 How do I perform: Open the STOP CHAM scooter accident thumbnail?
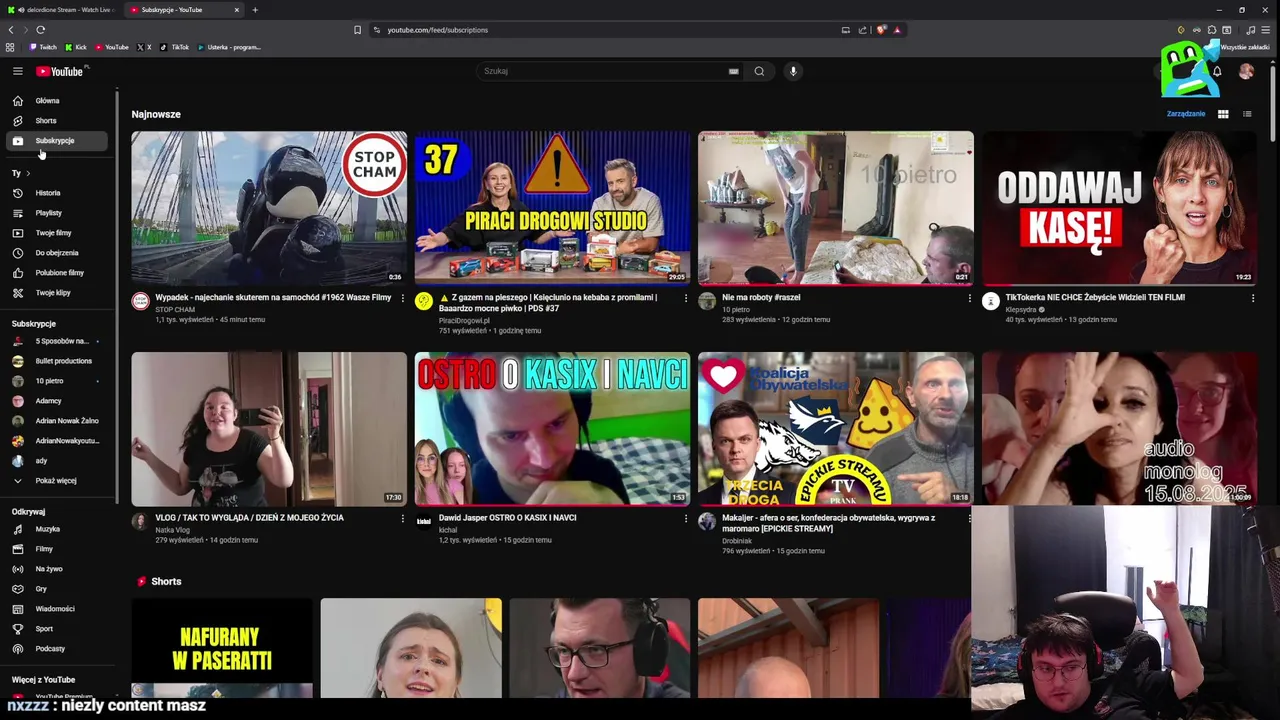269,208
